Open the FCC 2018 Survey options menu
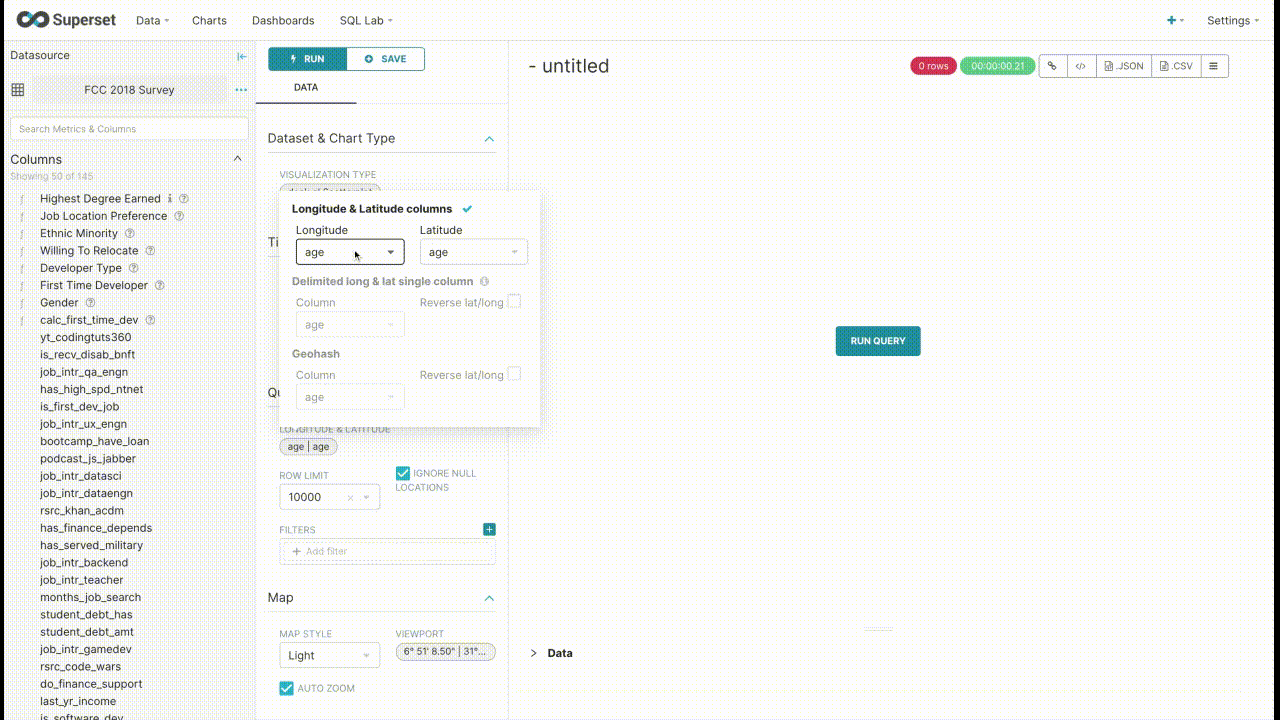Viewport: 1280px width, 720px height. click(x=241, y=90)
